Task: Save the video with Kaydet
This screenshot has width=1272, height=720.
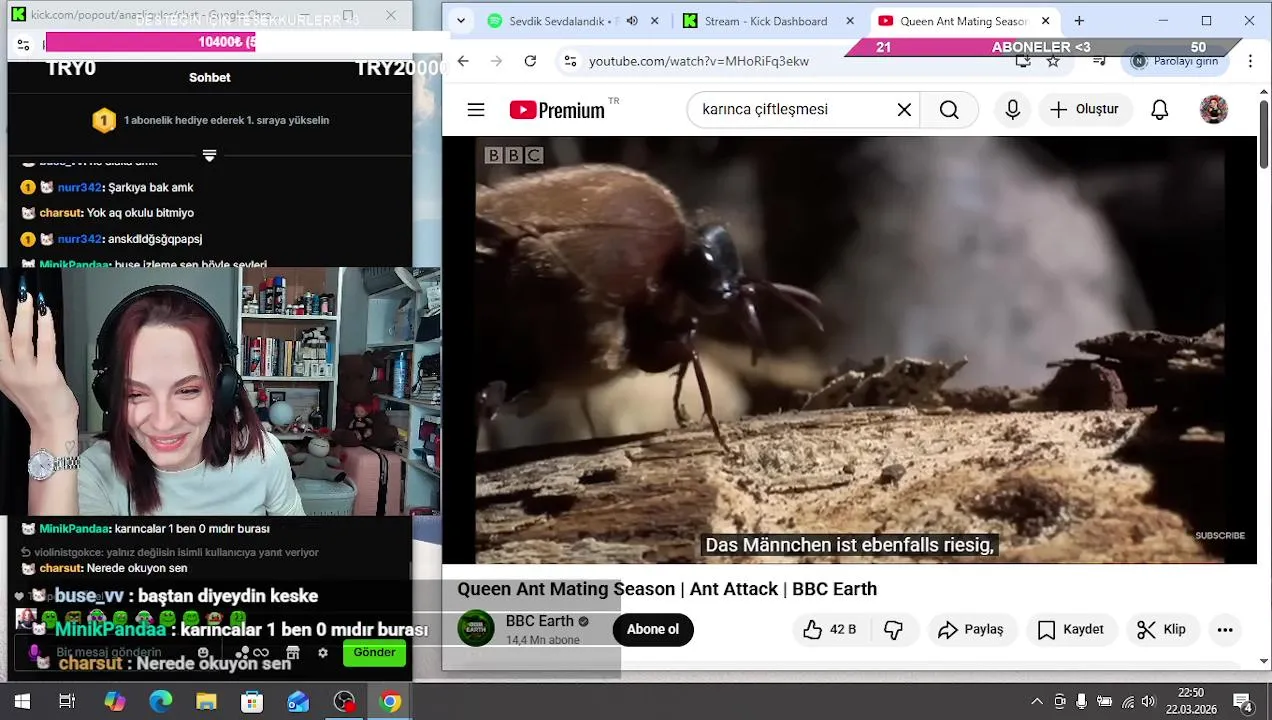Action: [x=1071, y=629]
